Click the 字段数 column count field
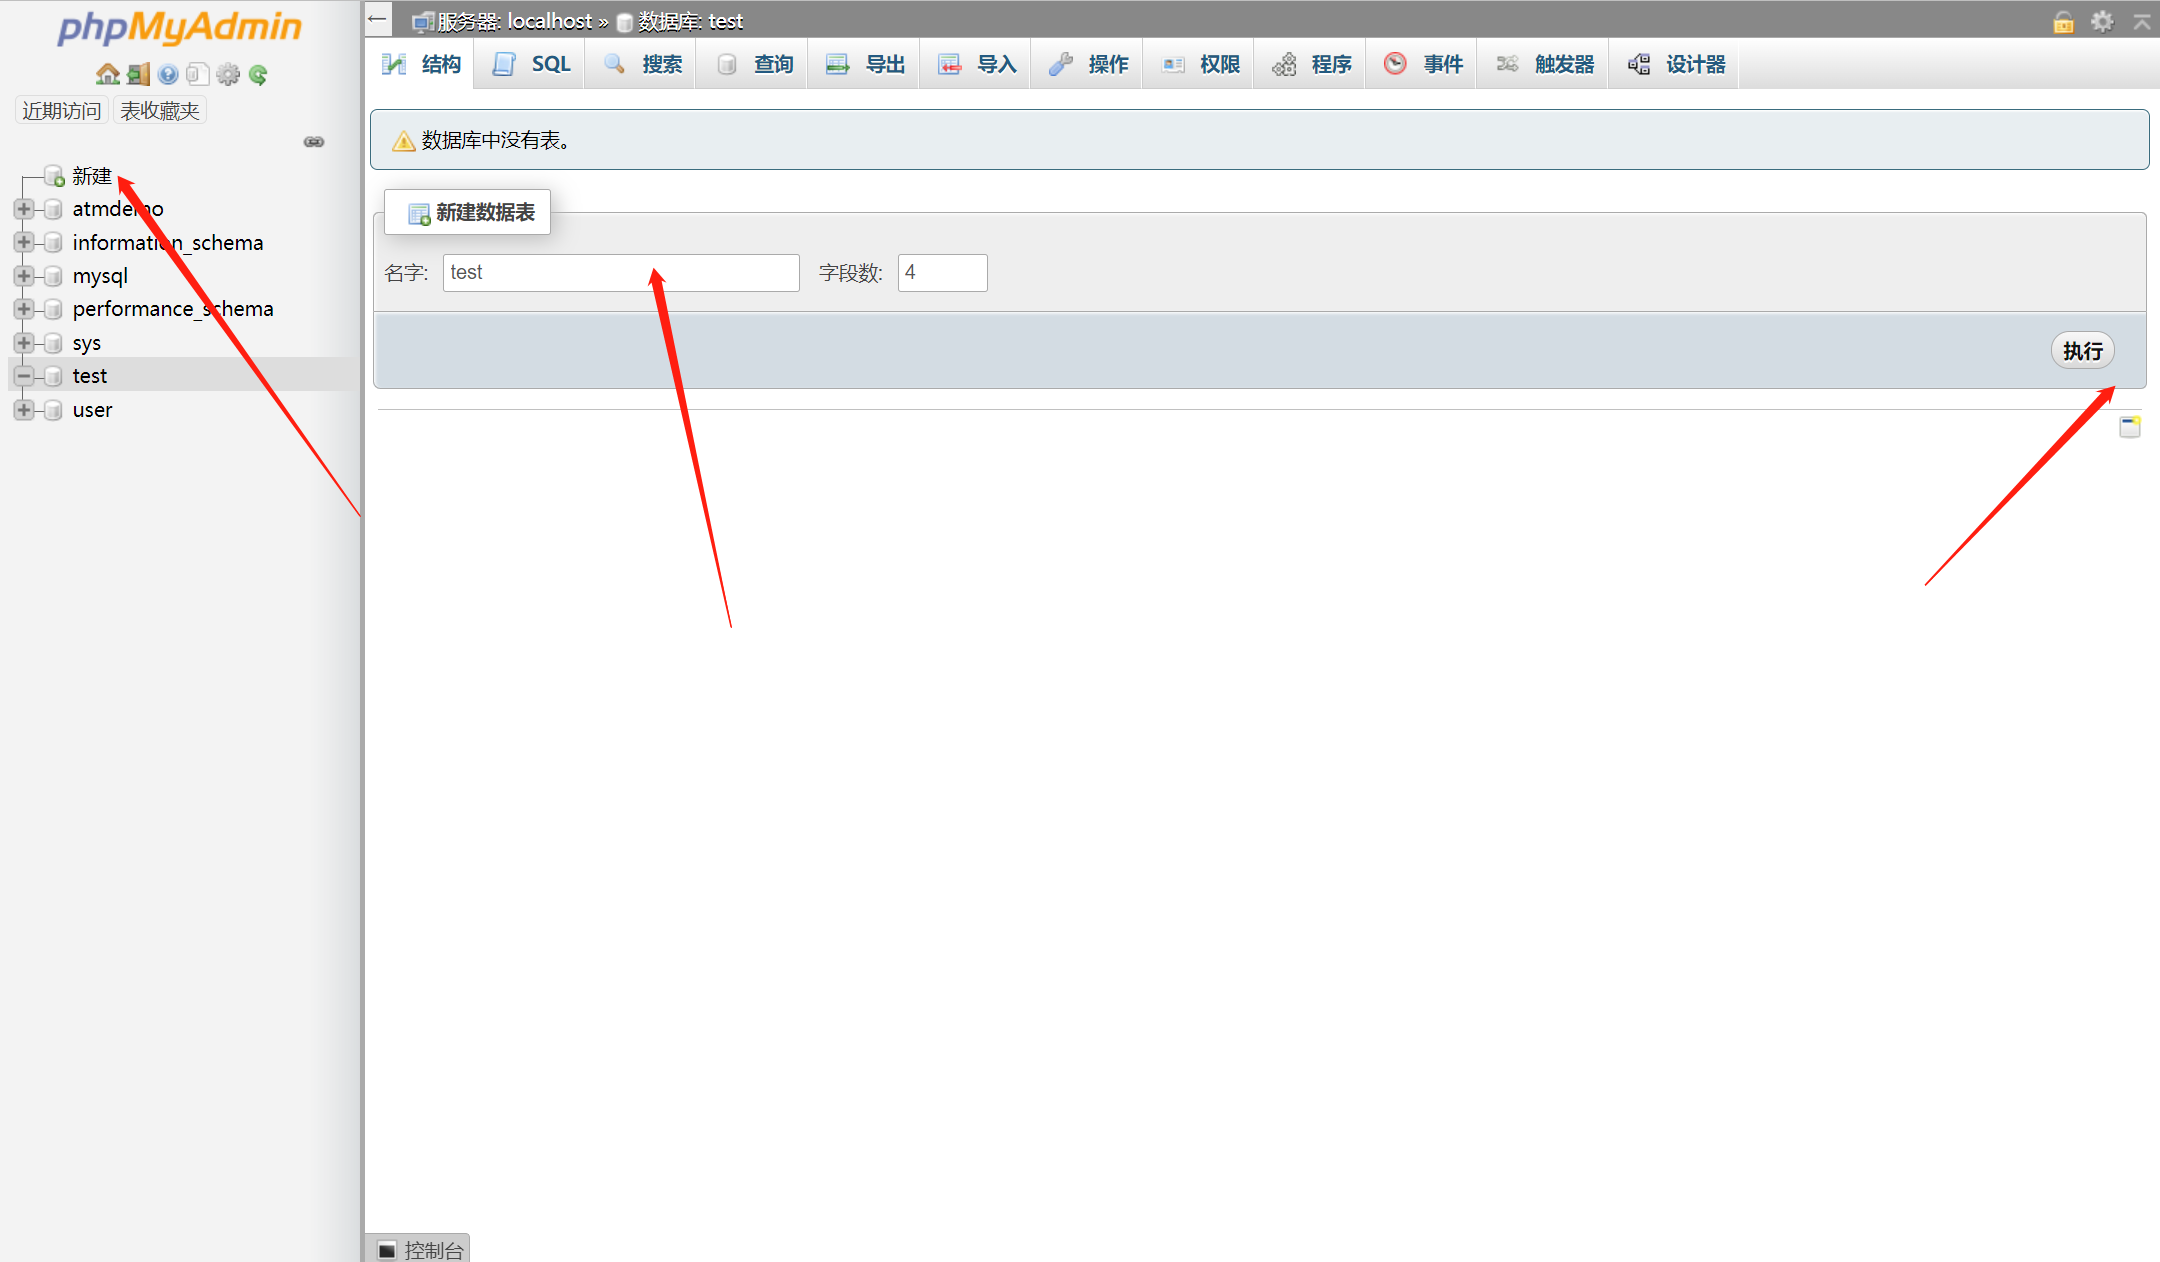2160x1262 pixels. coord(941,273)
